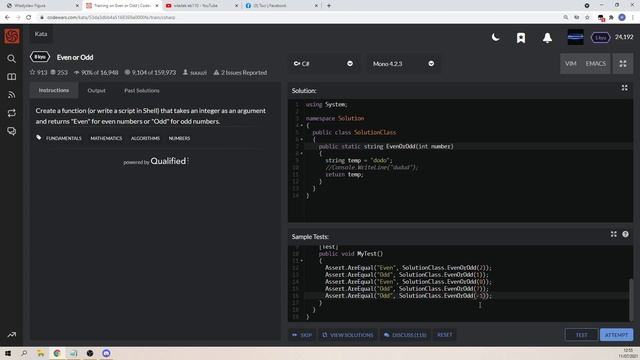Click the 9,104 of 159,973 completions stat

[150, 73]
